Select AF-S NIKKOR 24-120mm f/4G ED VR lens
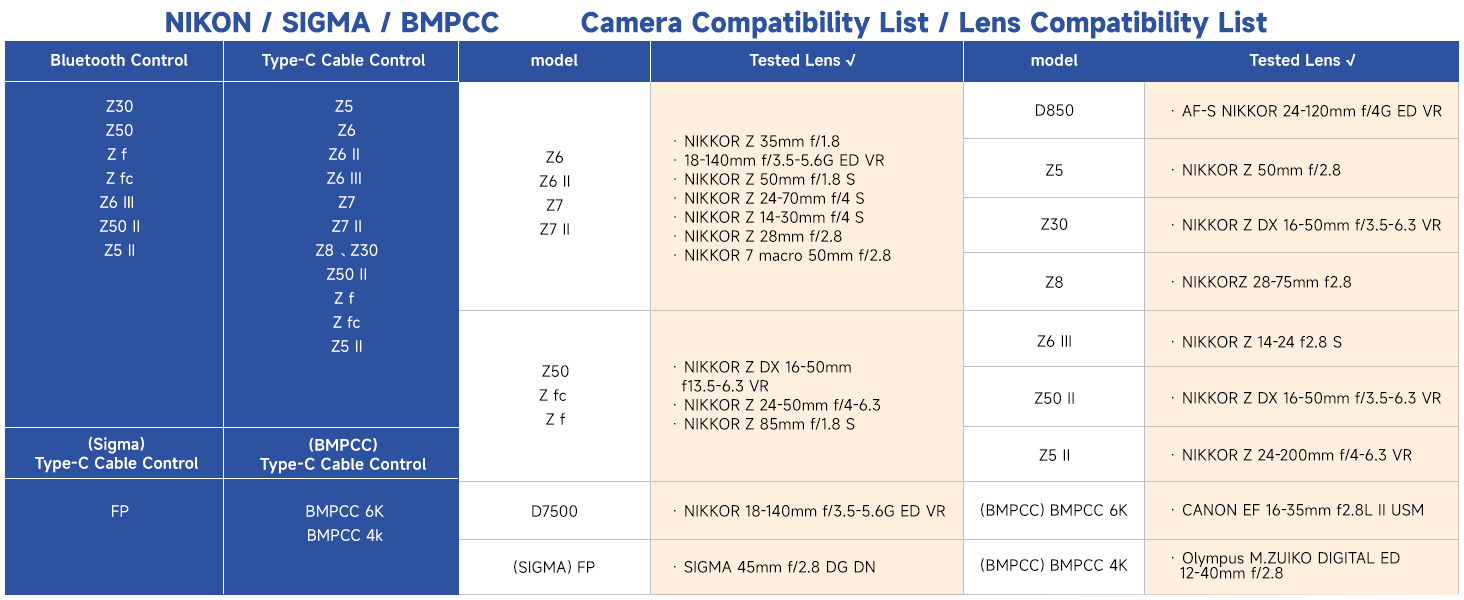This screenshot has height=600, width=1464. pyautogui.click(x=1311, y=111)
